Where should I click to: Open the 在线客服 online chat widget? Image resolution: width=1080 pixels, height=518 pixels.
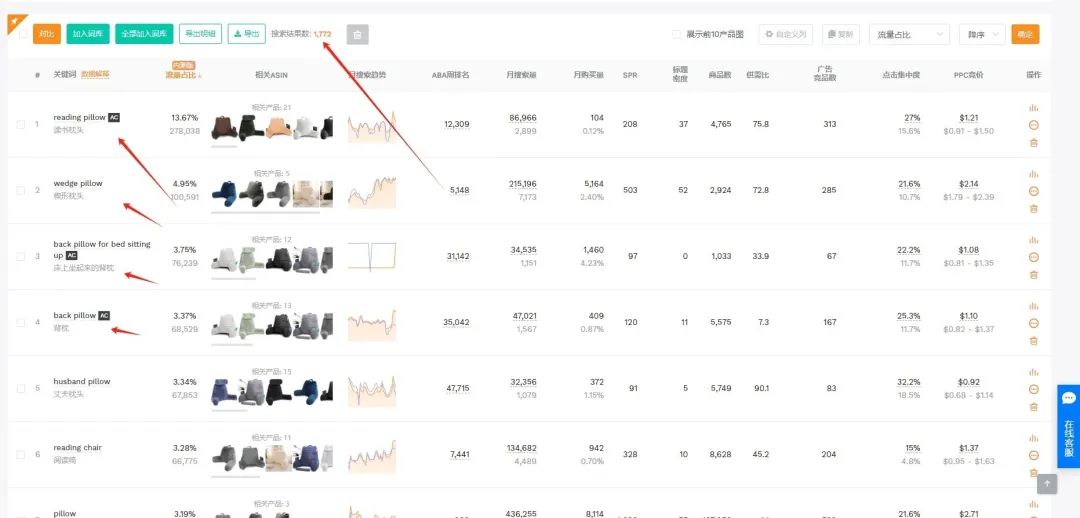[1068, 426]
